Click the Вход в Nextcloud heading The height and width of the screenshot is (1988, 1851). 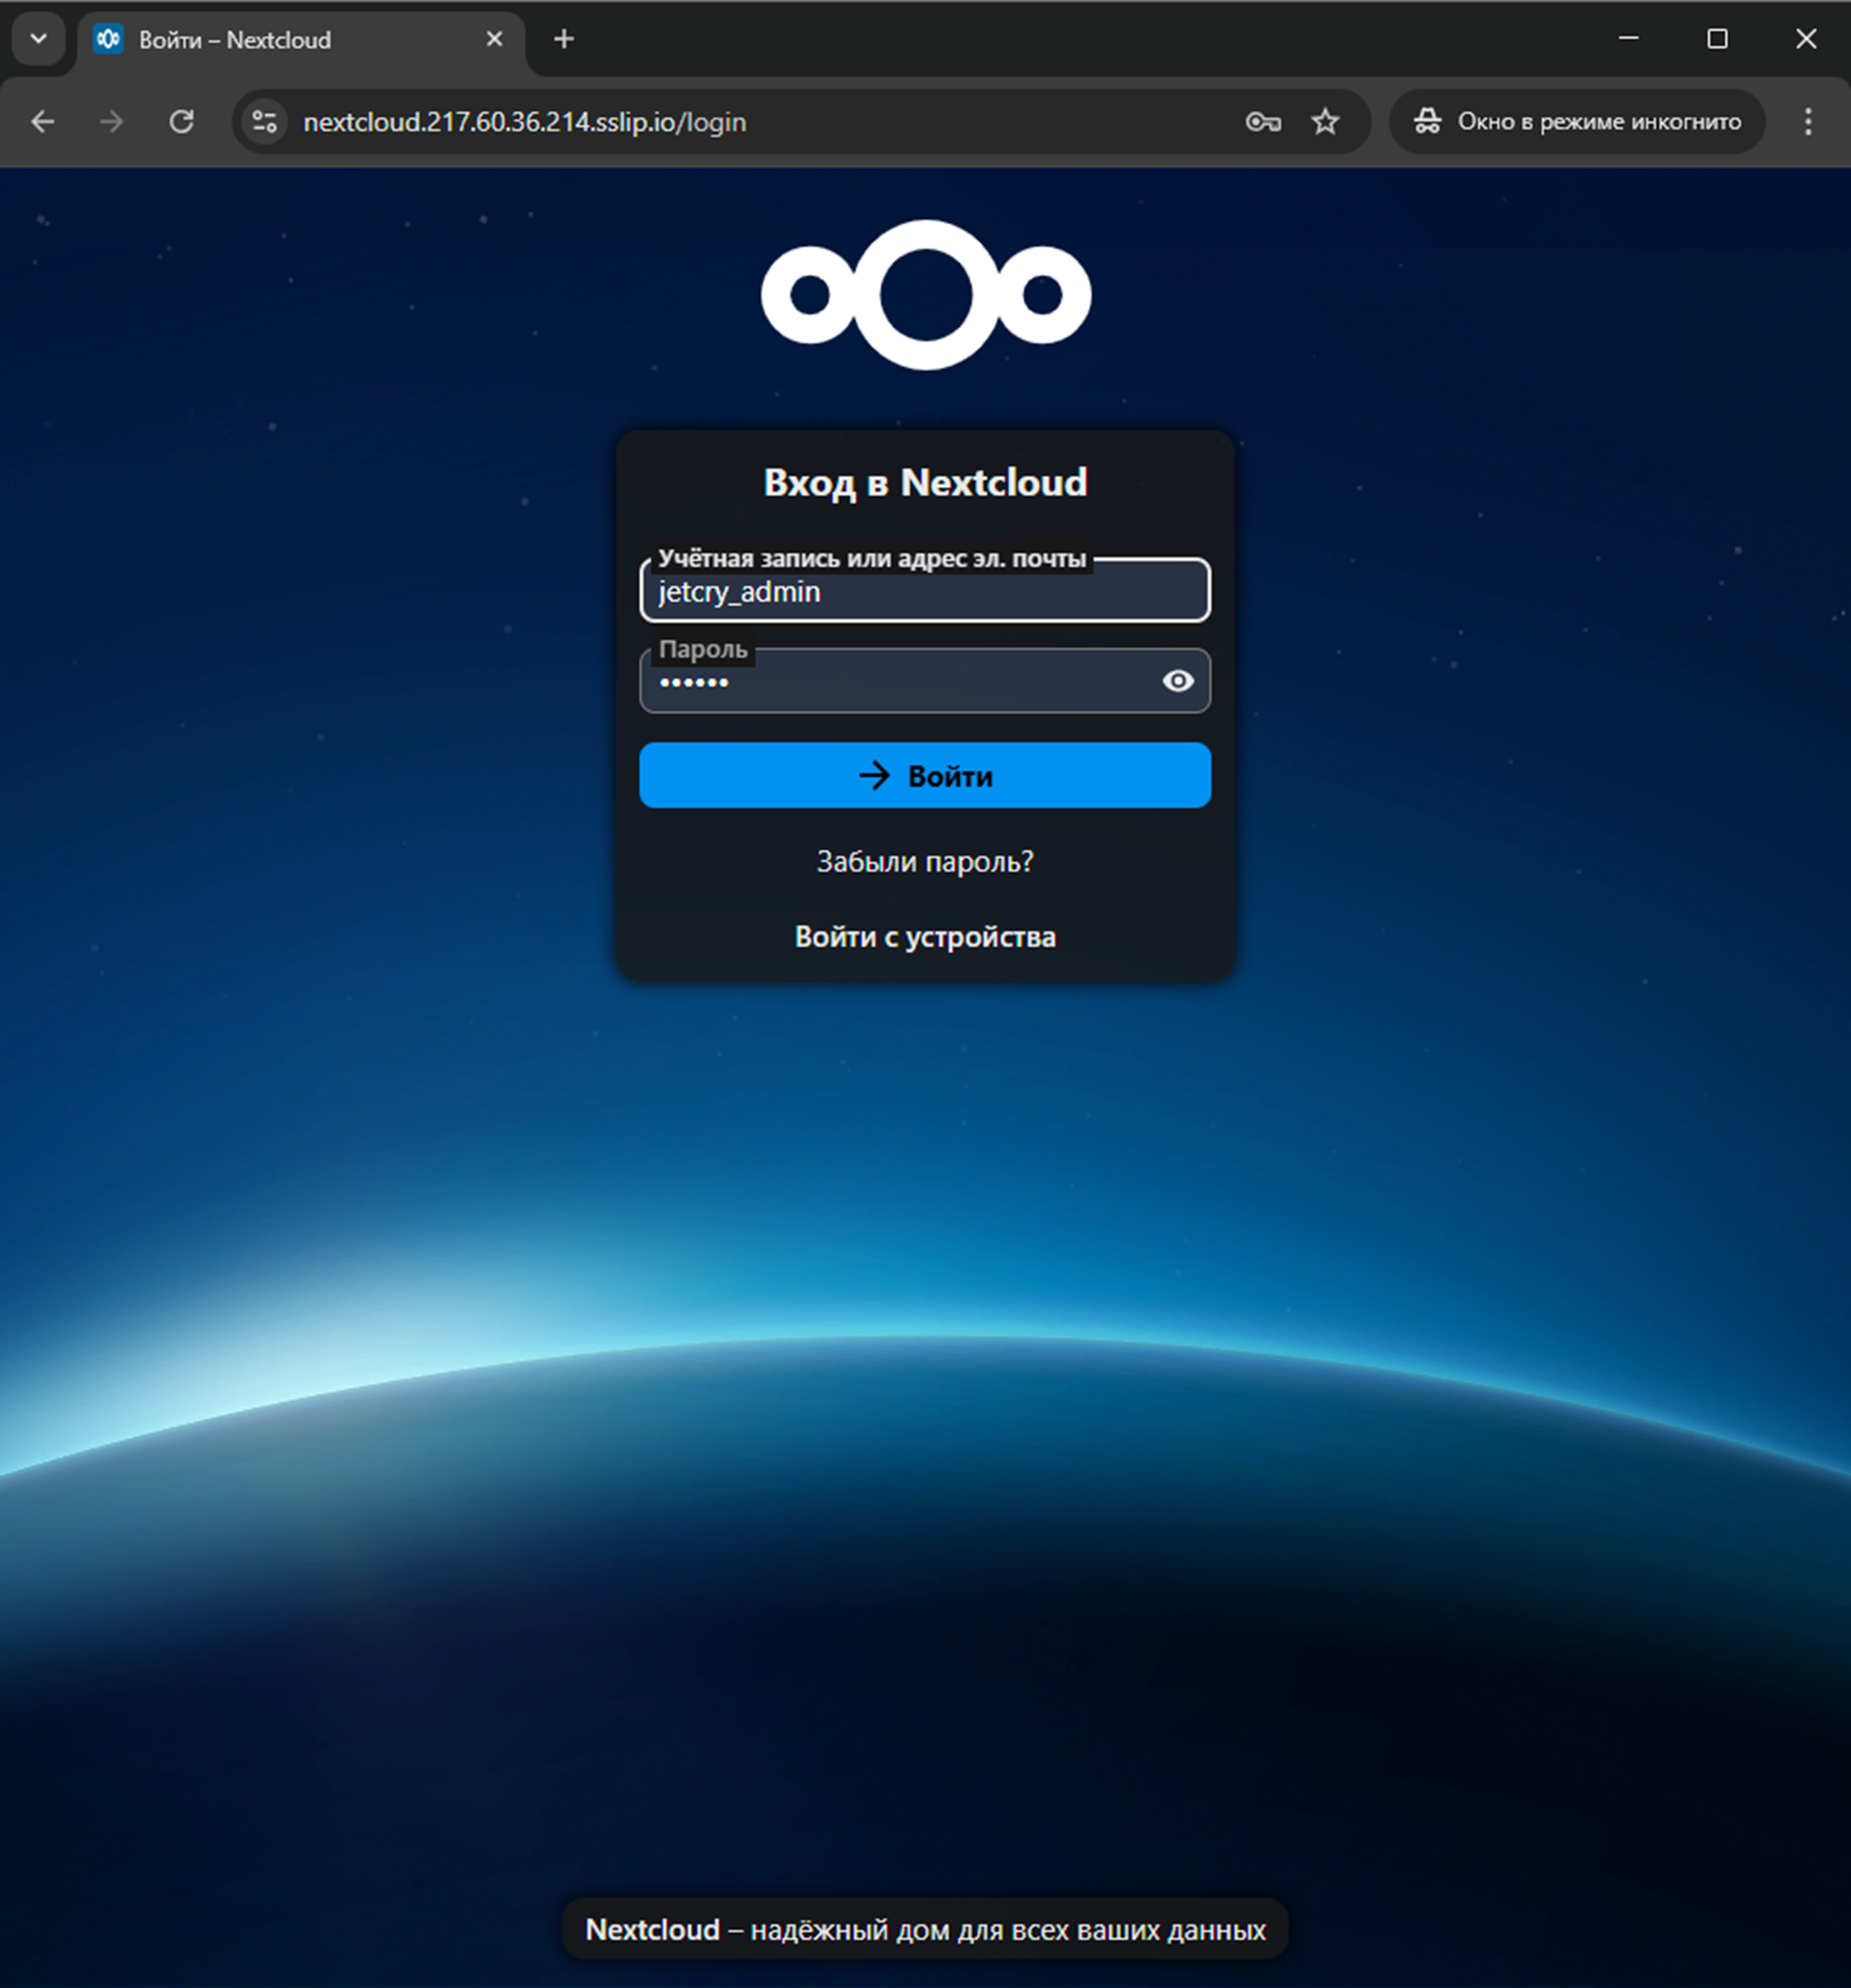point(925,482)
